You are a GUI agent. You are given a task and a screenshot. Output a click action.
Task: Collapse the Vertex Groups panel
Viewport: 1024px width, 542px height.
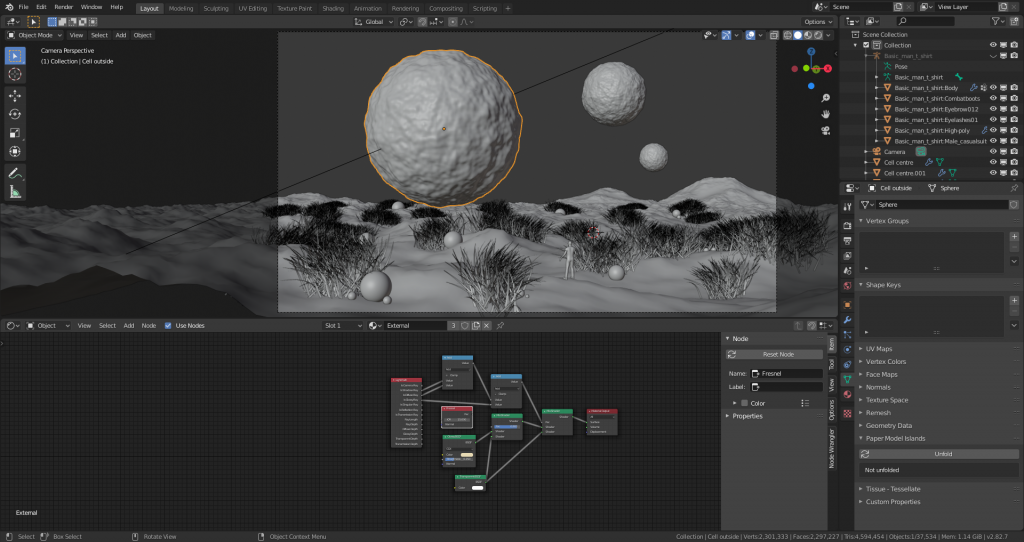[x=861, y=221]
